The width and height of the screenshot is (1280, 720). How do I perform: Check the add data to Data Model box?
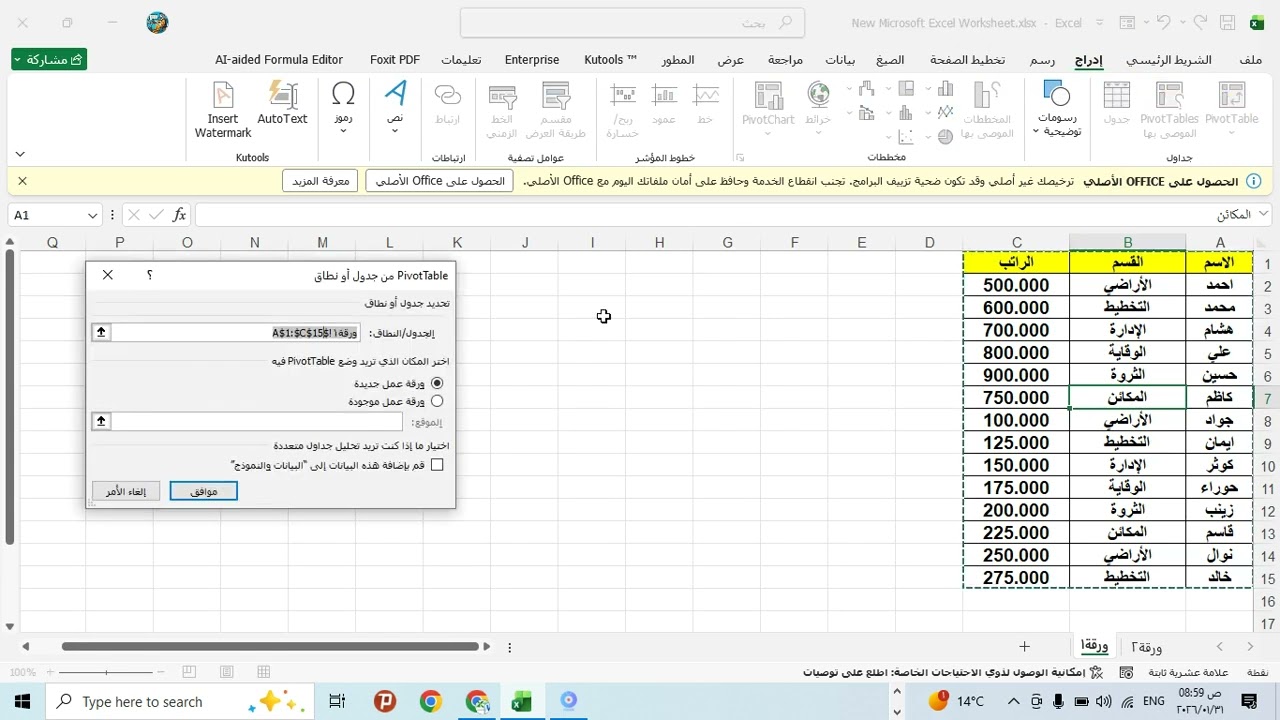pyautogui.click(x=437, y=465)
